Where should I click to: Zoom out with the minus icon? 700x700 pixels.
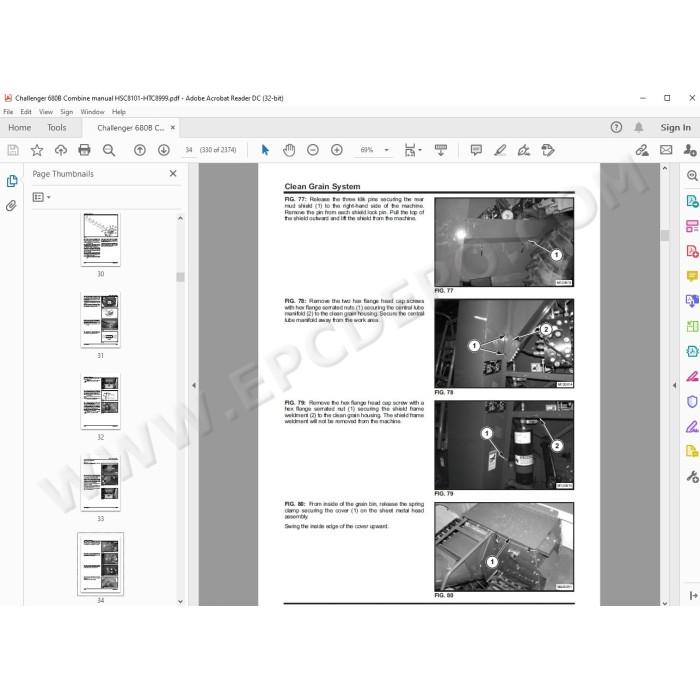coord(313,150)
